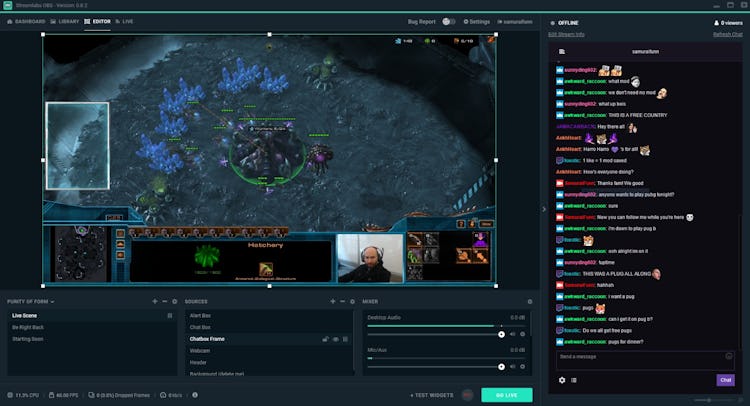This screenshot has height=406, width=750.
Task: Select the Chatbox Frame source
Action: click(x=269, y=339)
